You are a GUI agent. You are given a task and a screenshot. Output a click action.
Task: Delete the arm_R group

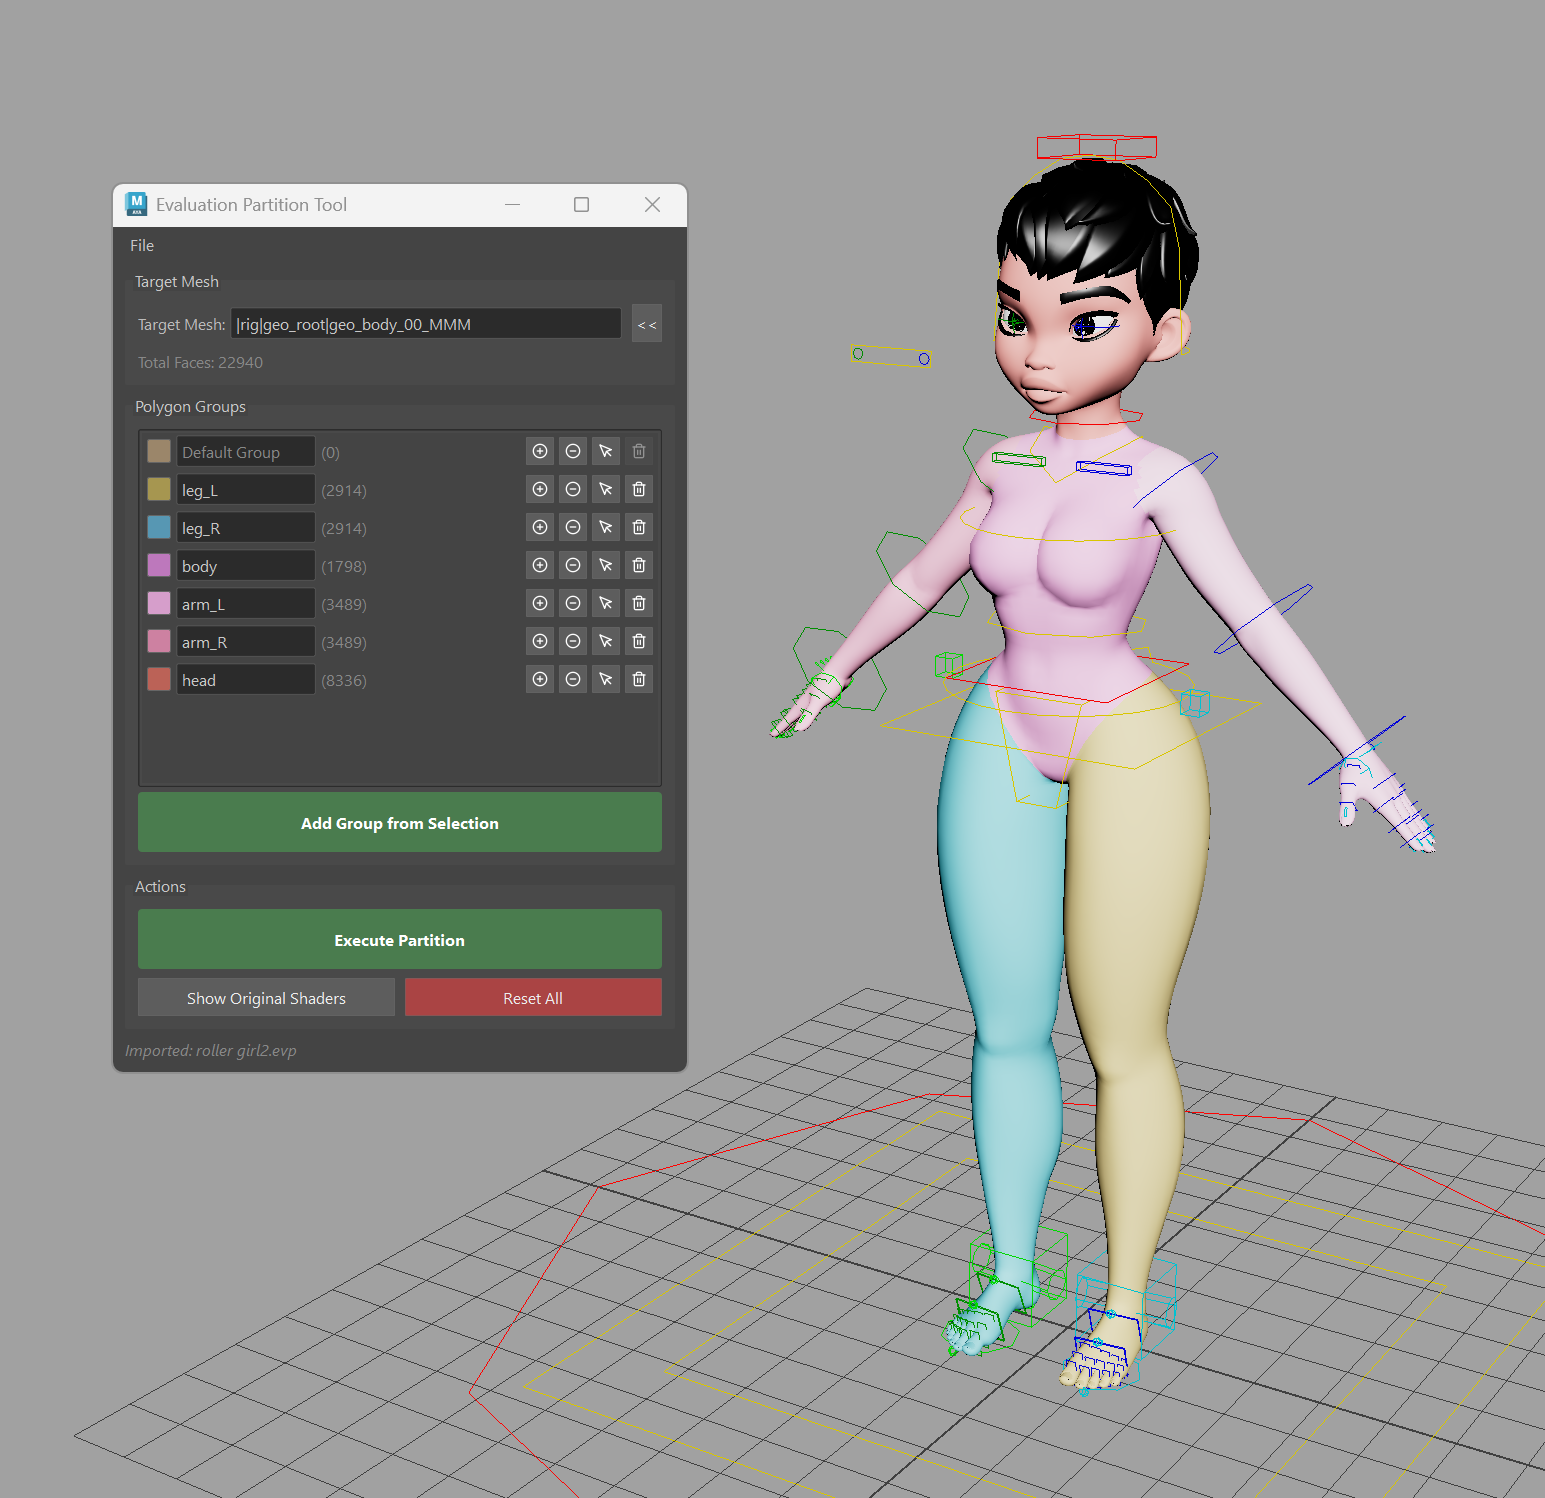point(639,641)
